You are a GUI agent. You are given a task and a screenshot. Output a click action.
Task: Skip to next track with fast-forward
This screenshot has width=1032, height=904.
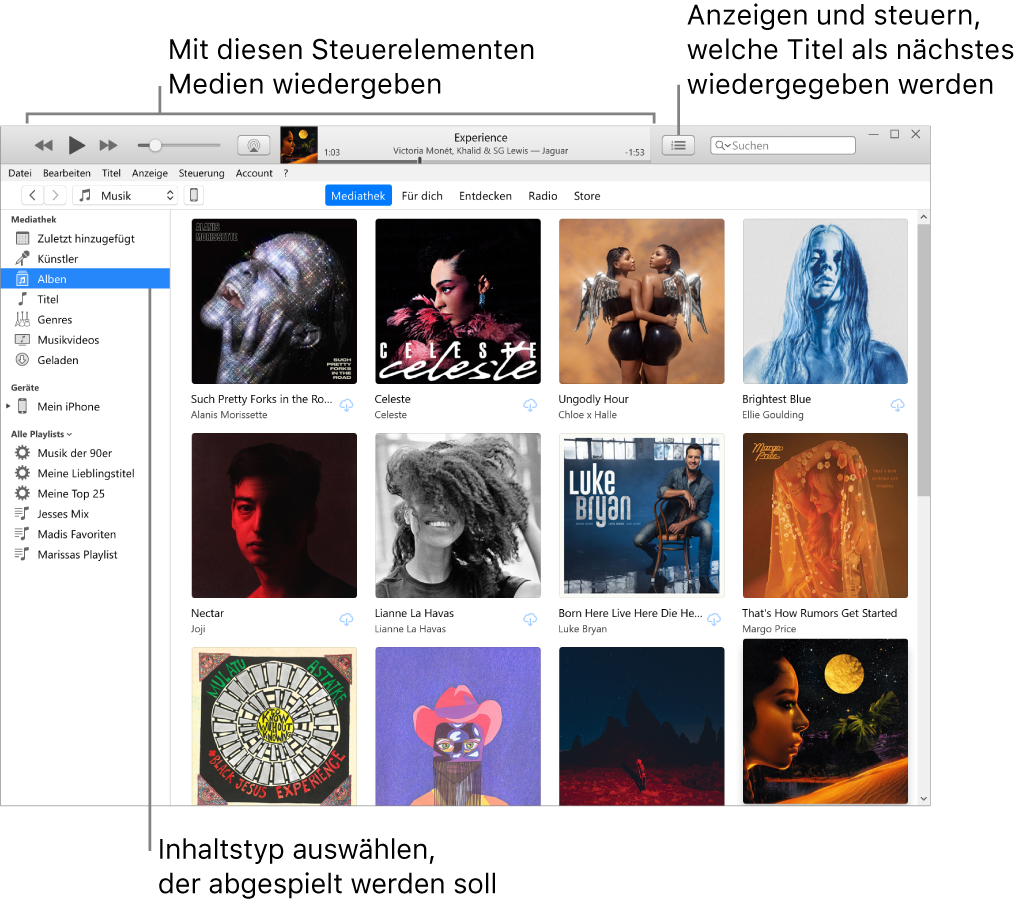tap(108, 145)
